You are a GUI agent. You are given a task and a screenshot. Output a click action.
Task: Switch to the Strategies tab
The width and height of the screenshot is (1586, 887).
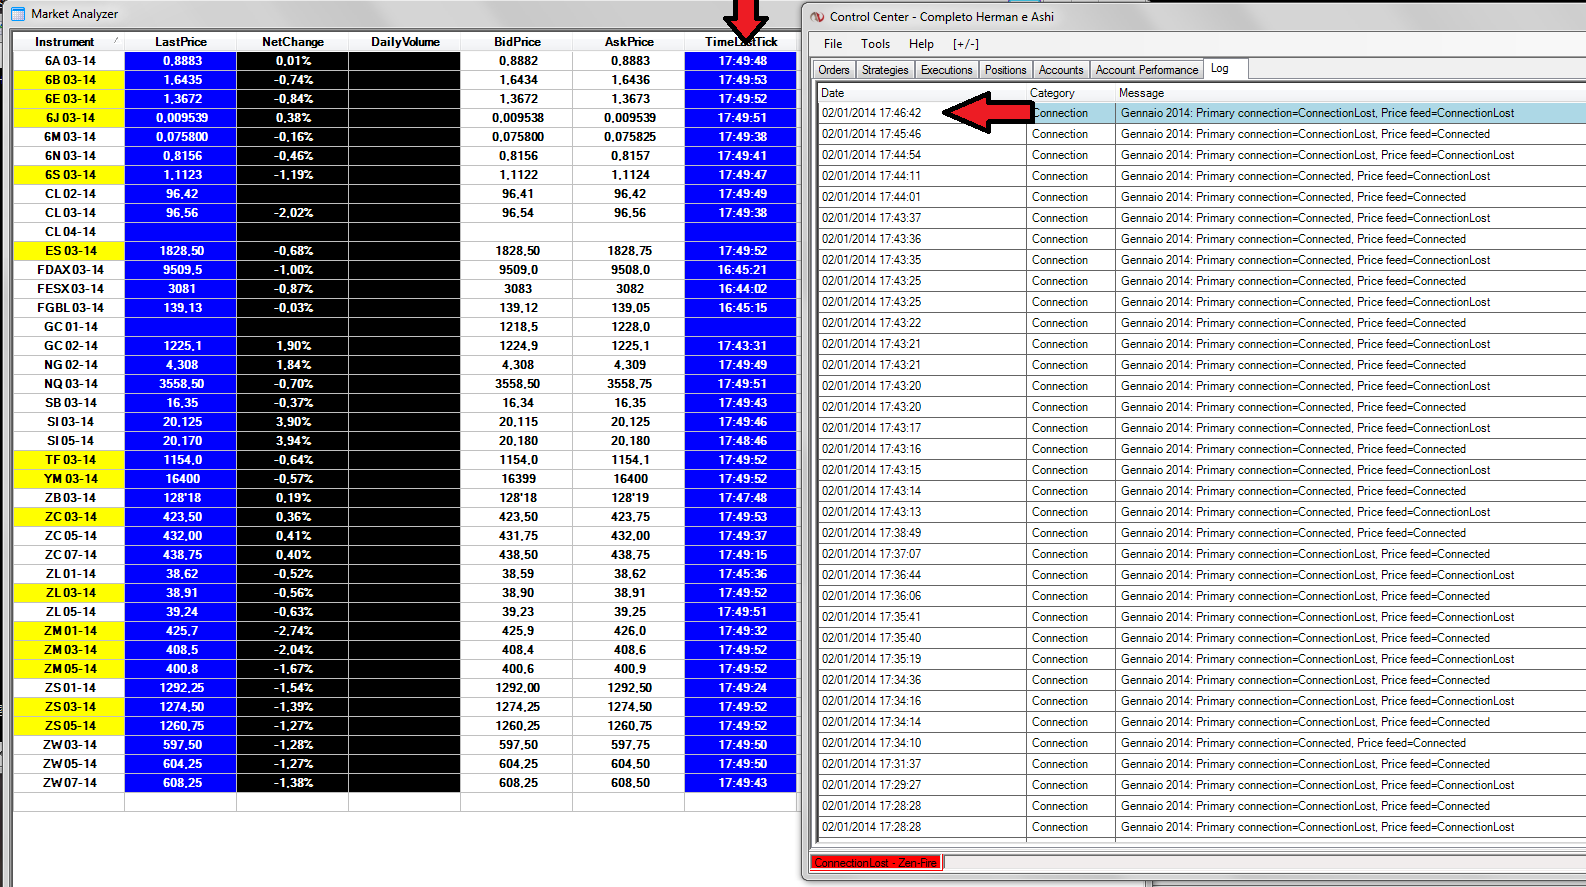click(x=885, y=70)
